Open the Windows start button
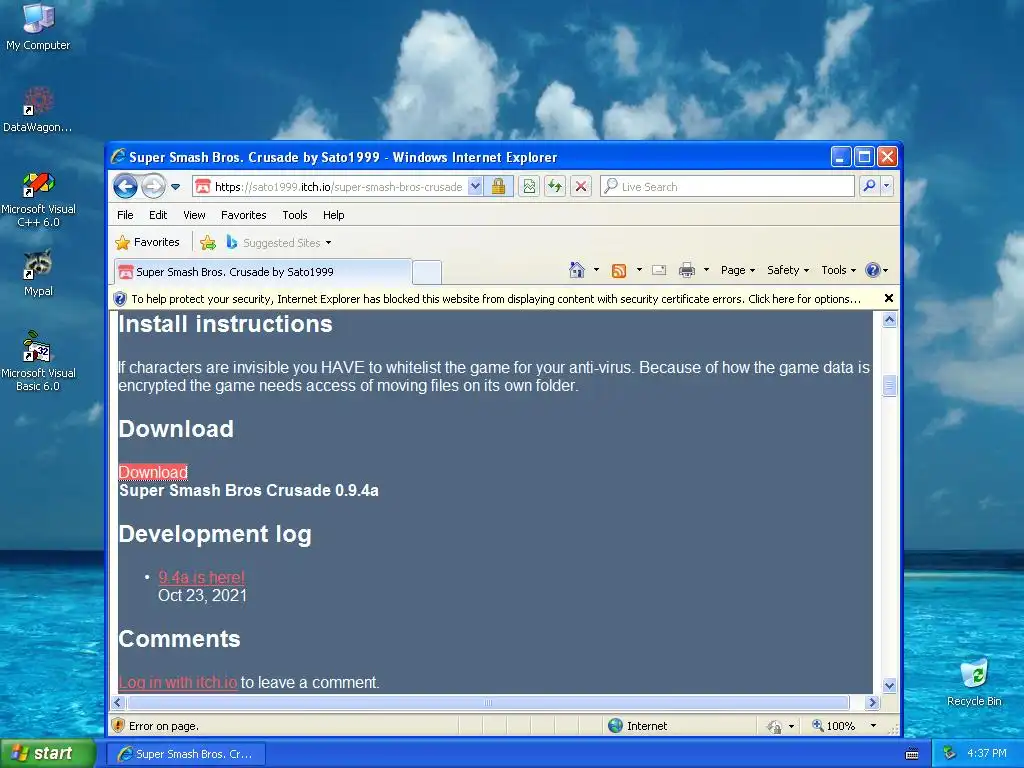The image size is (1024, 768). point(48,753)
